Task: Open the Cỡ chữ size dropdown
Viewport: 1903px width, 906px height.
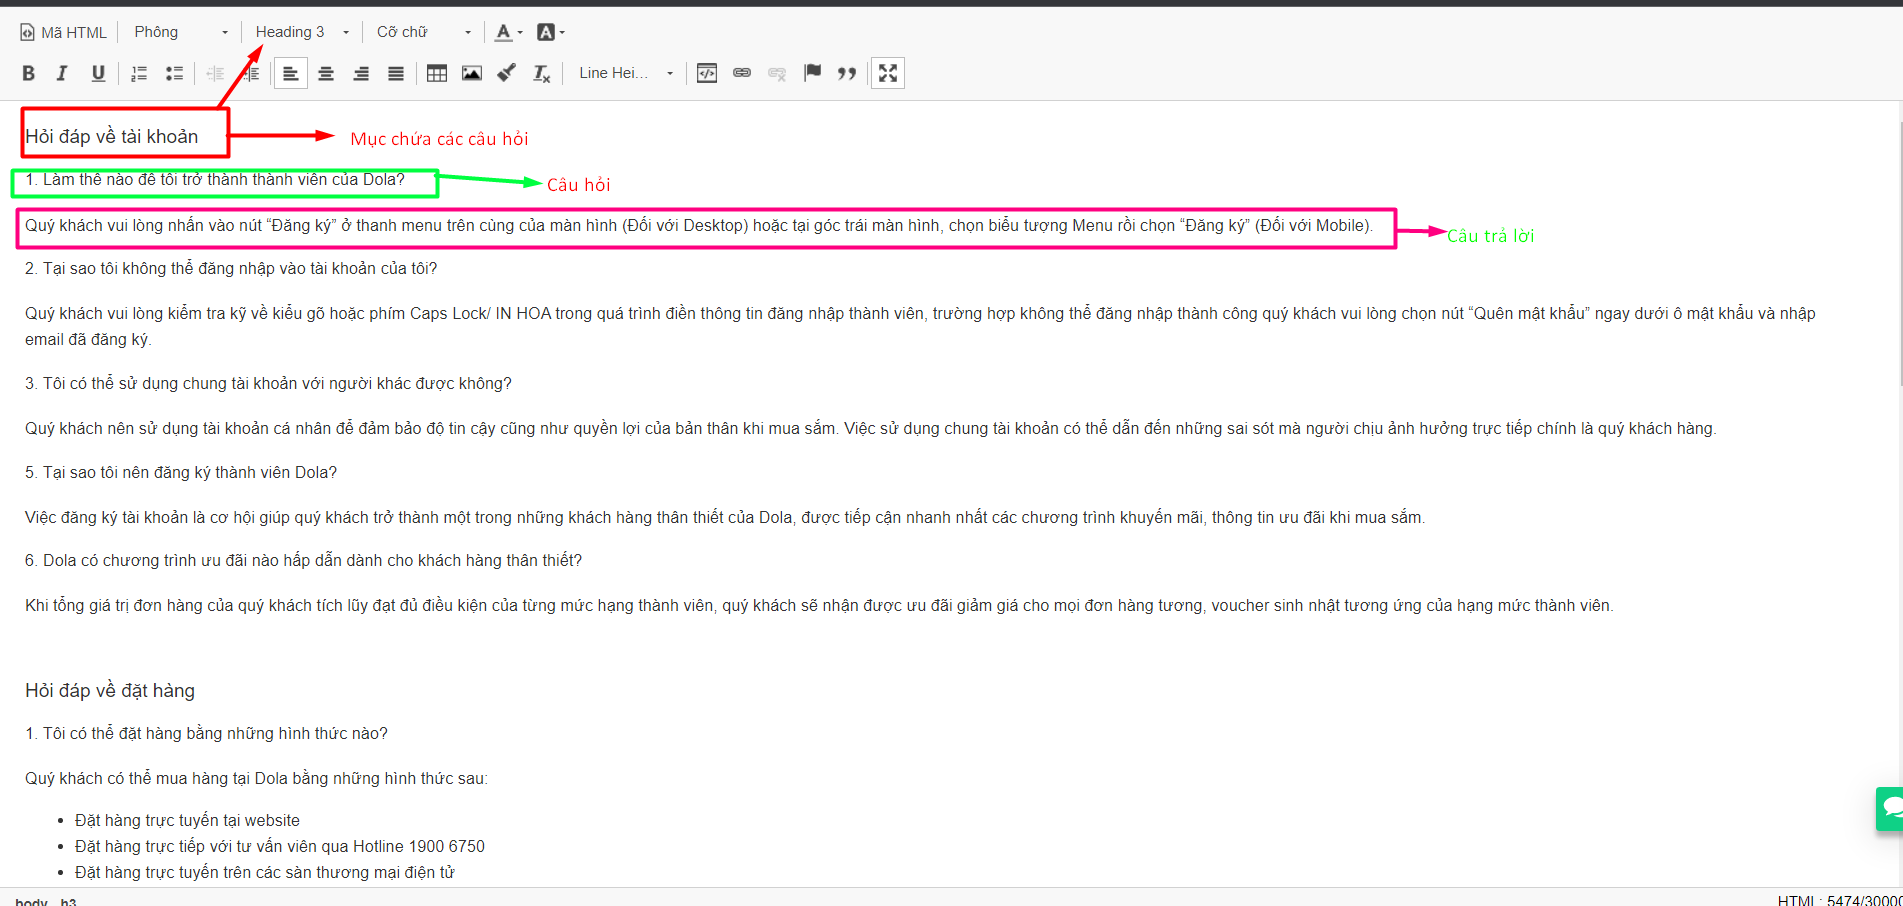Action: [423, 32]
